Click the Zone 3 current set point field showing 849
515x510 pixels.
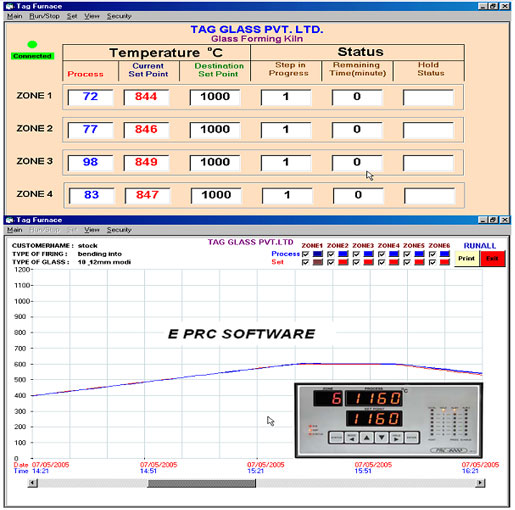point(146,163)
